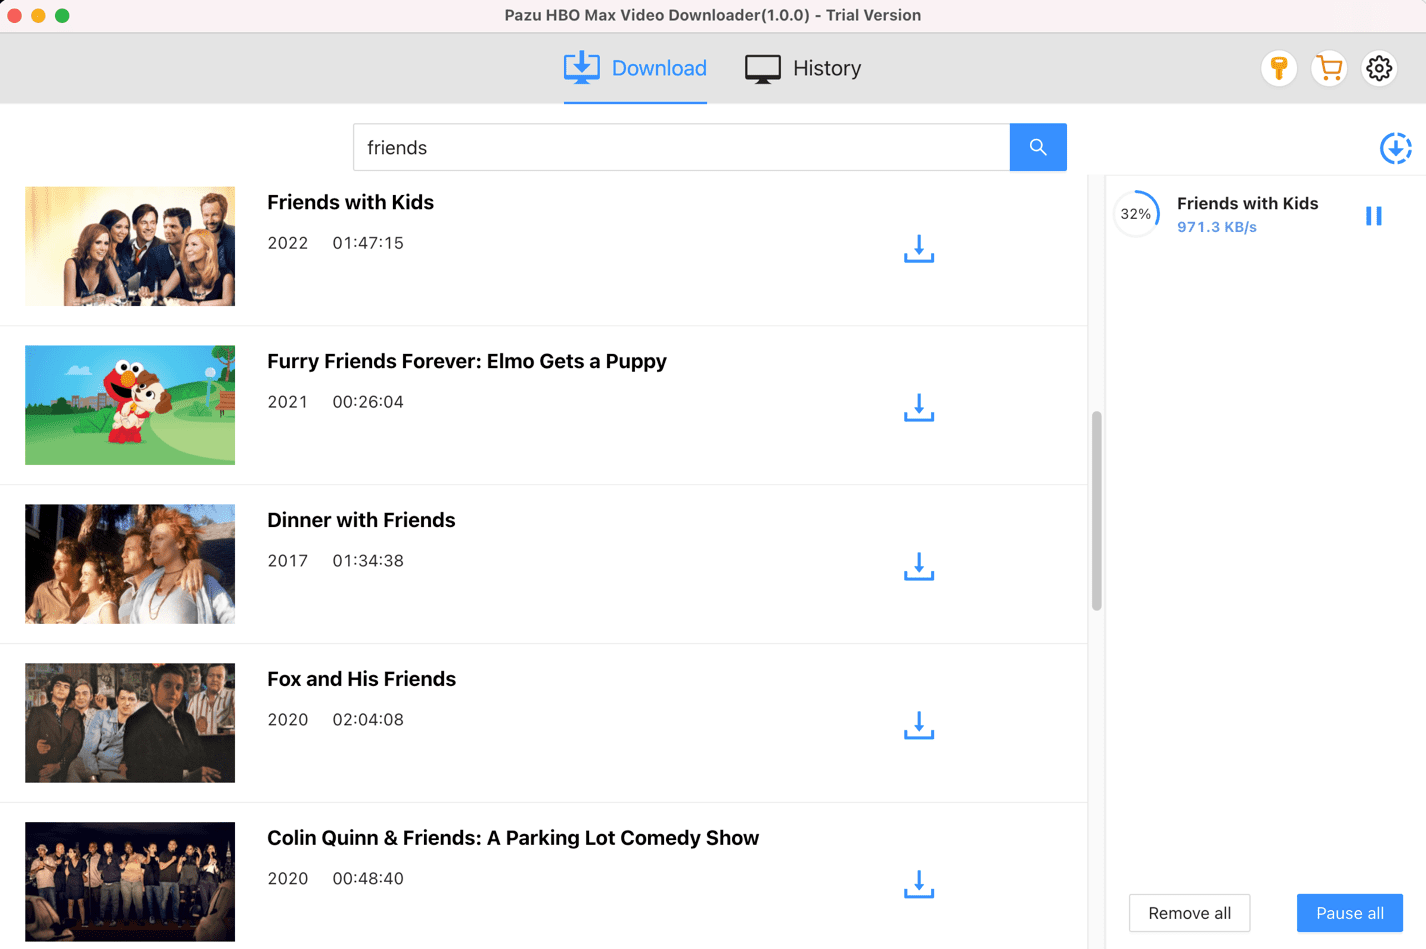Click the Pause all button
Image resolution: width=1426 pixels, height=949 pixels.
pyautogui.click(x=1350, y=913)
